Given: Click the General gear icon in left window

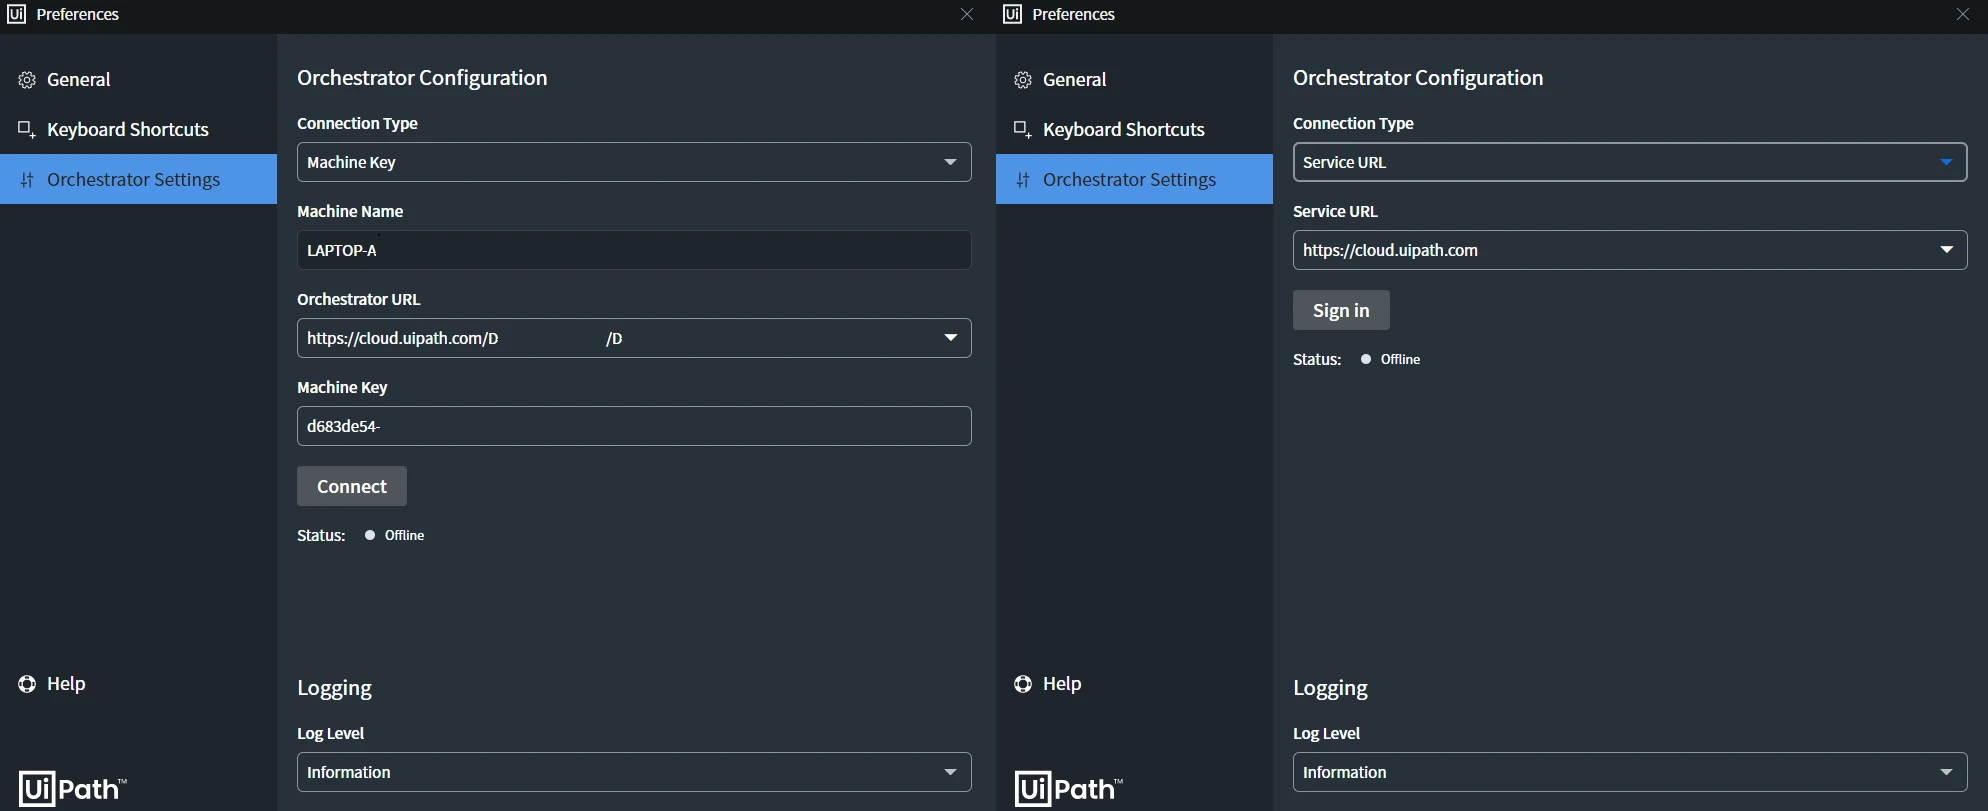Looking at the screenshot, I should (x=27, y=80).
